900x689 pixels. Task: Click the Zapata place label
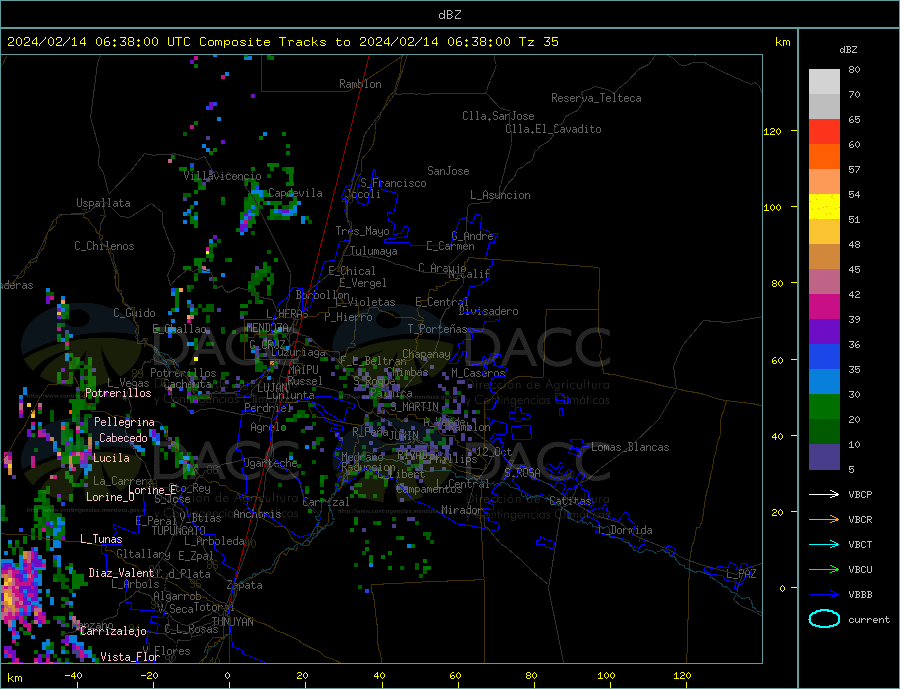[245, 585]
